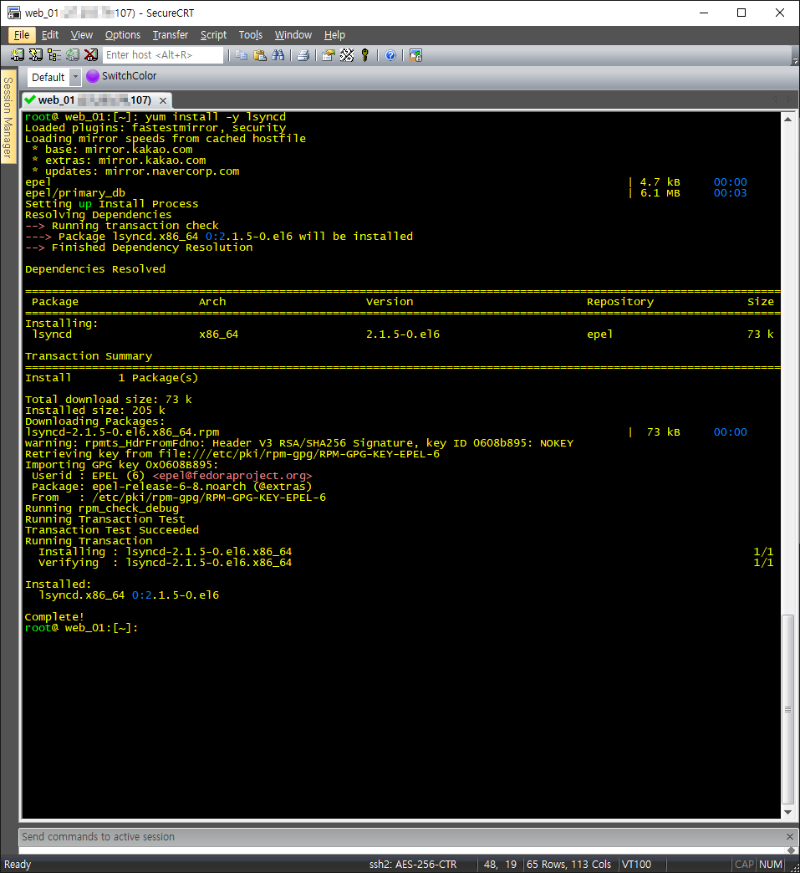Viewport: 800px width, 873px height.
Task: Open Session Options toolbar icon
Action: (328, 55)
